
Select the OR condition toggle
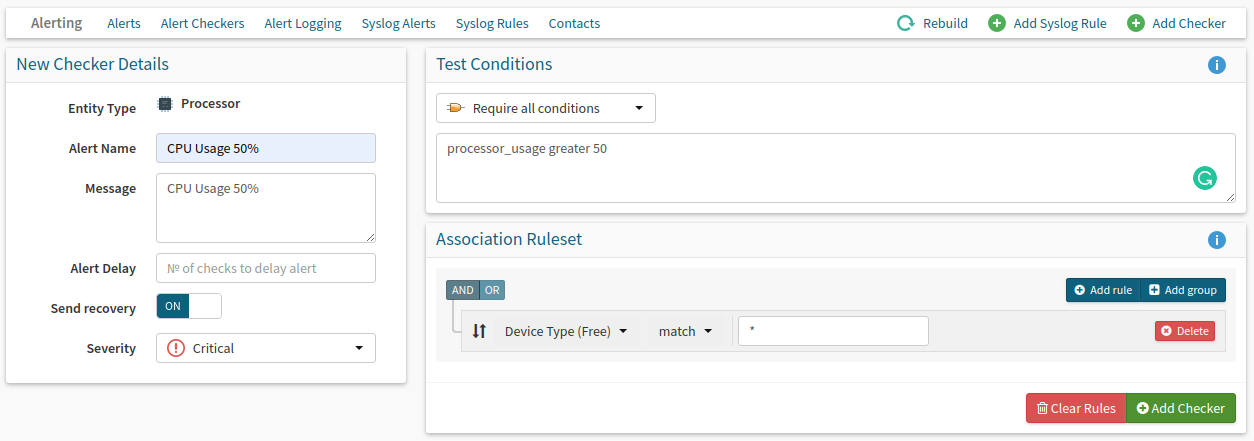(492, 290)
